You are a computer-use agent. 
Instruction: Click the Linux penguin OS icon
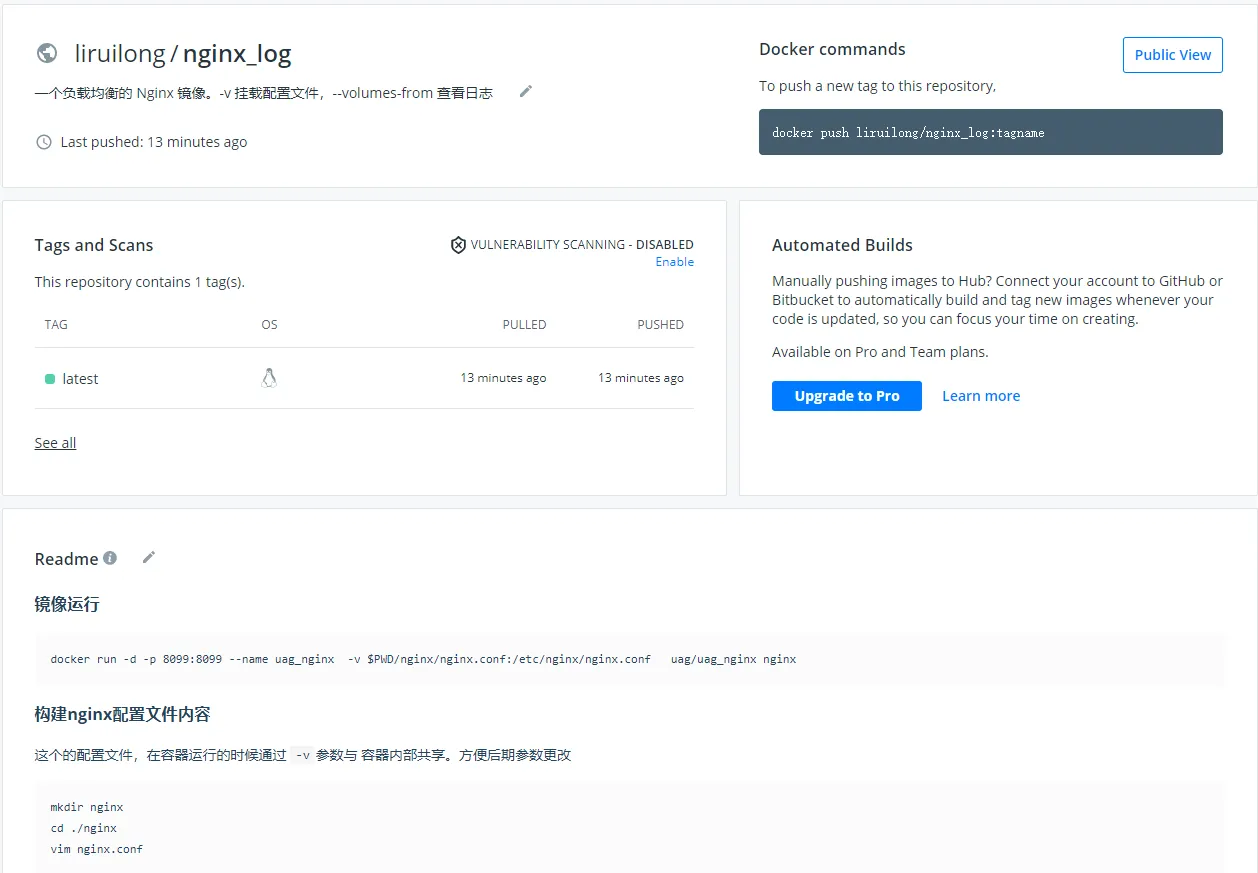click(269, 378)
